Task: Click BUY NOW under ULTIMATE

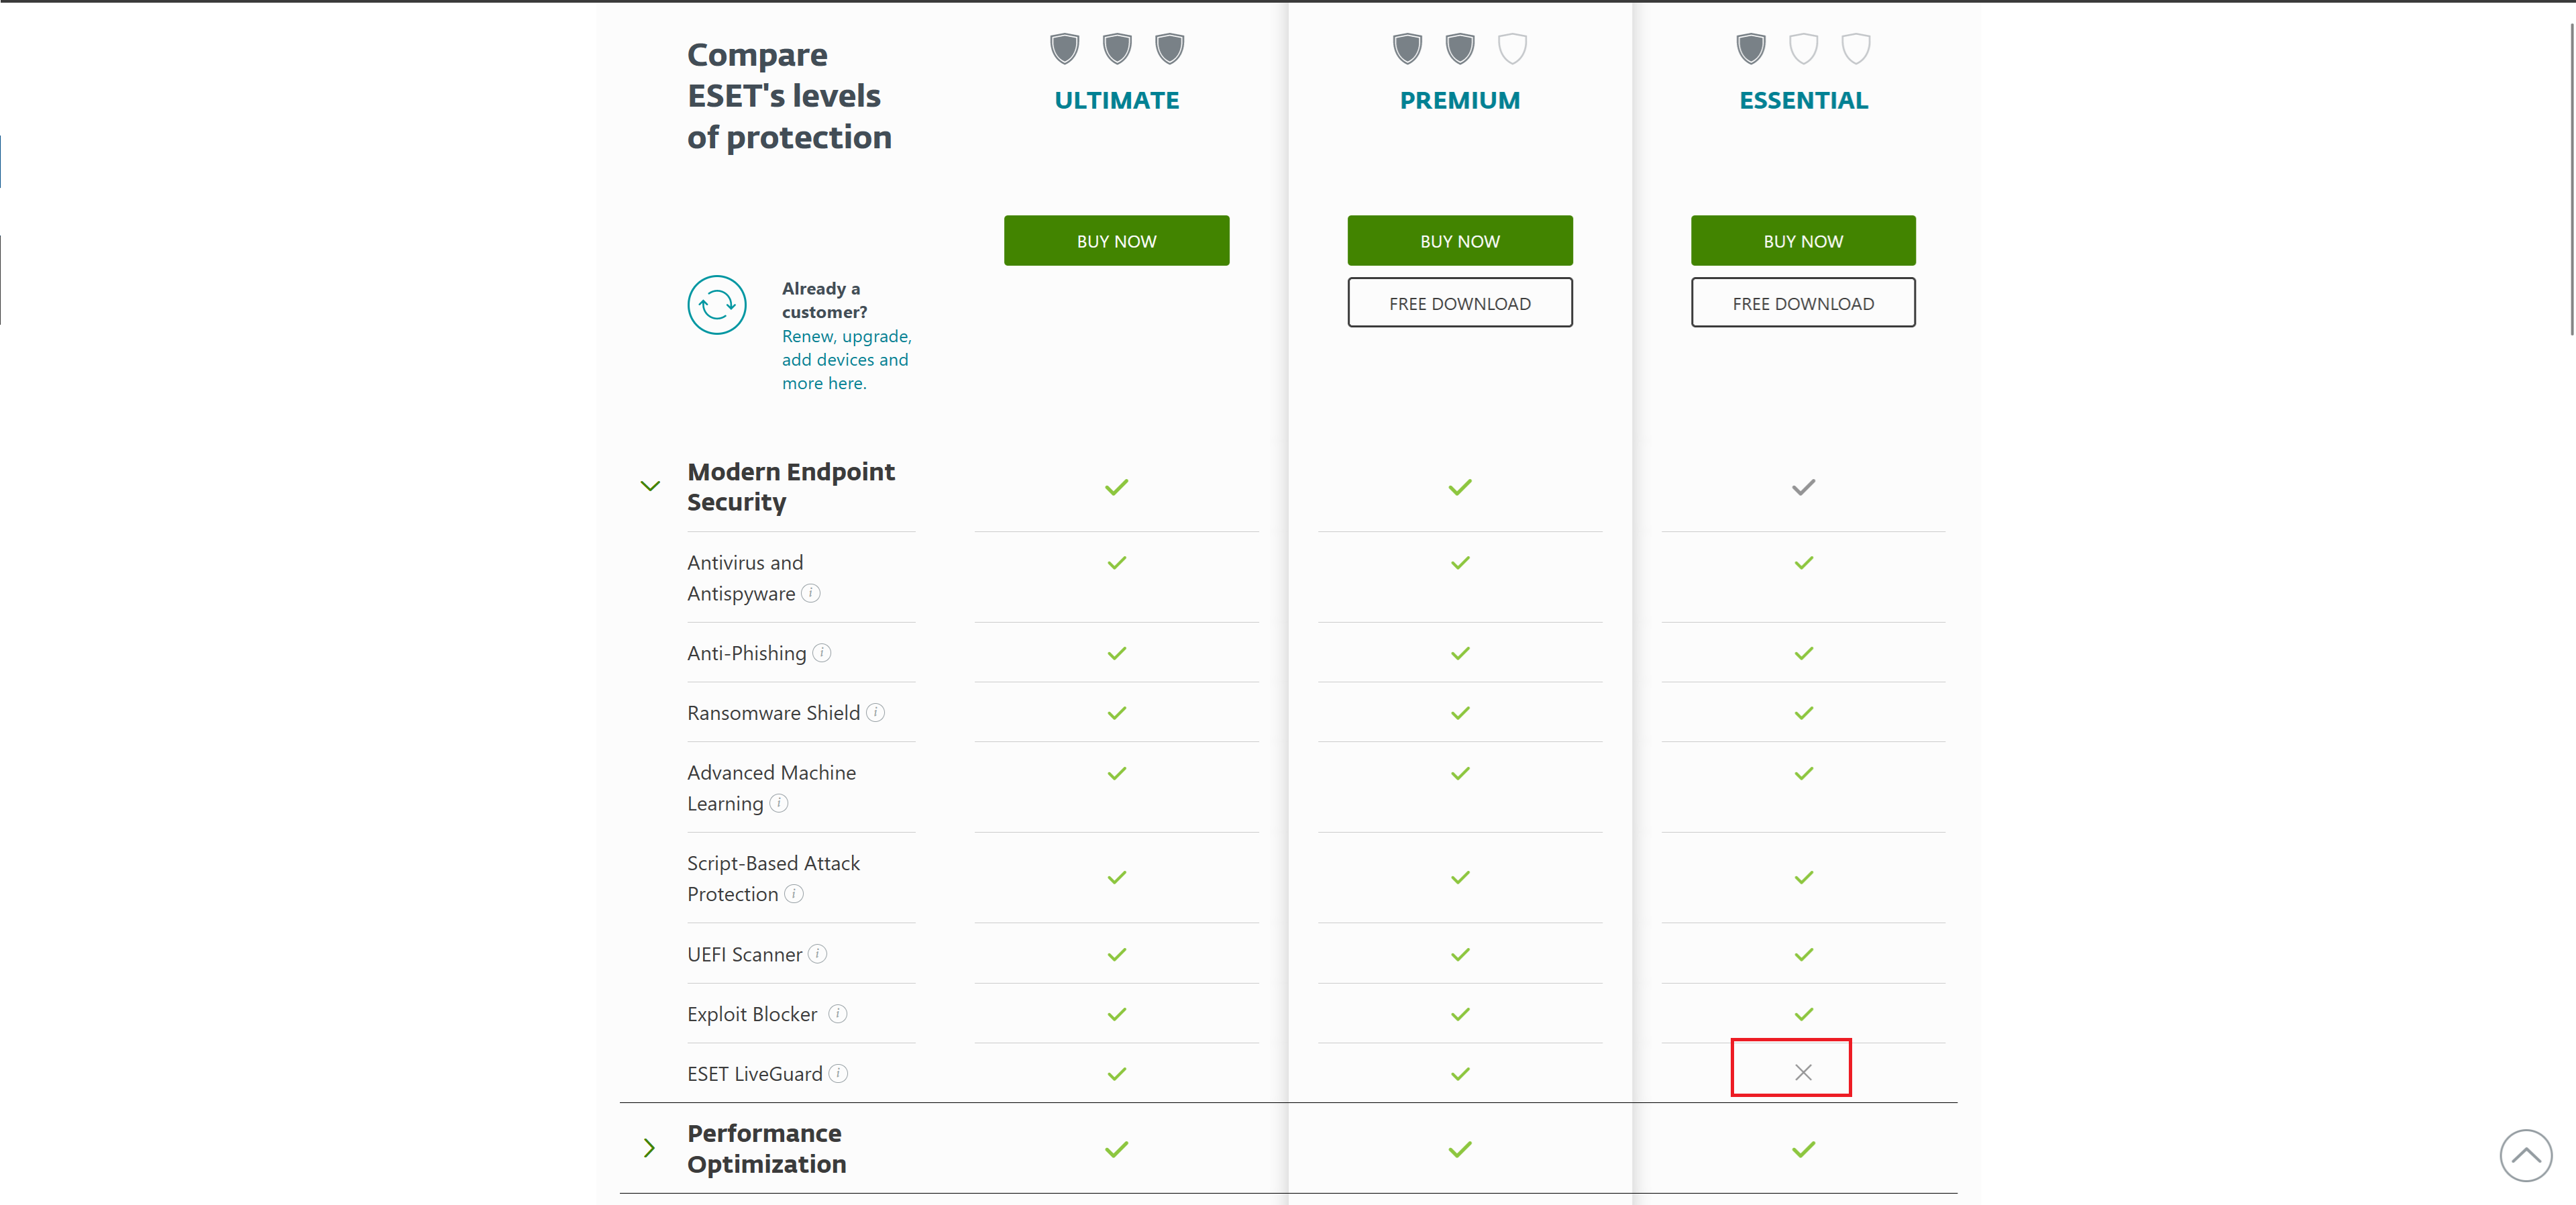Action: 1116,241
